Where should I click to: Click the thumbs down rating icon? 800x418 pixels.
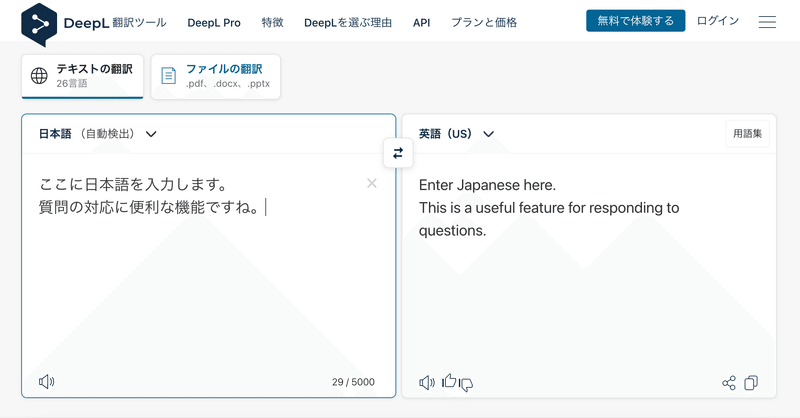pos(466,384)
